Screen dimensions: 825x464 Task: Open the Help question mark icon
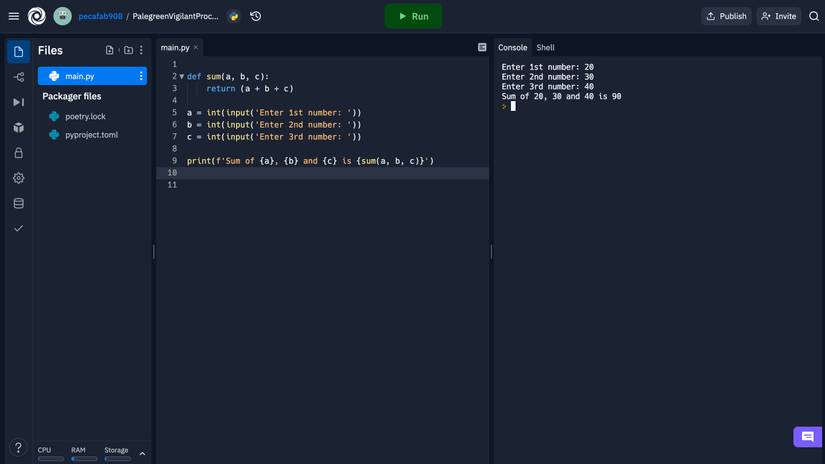coord(18,447)
